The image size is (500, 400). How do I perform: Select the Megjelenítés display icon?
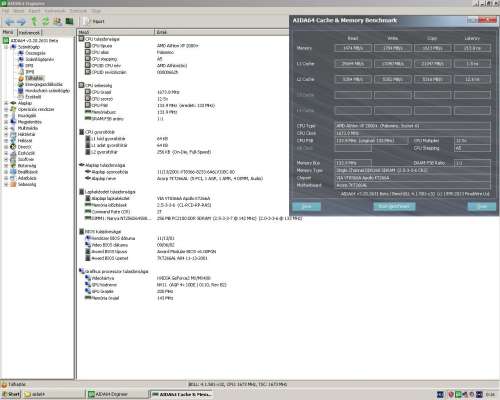point(13,122)
